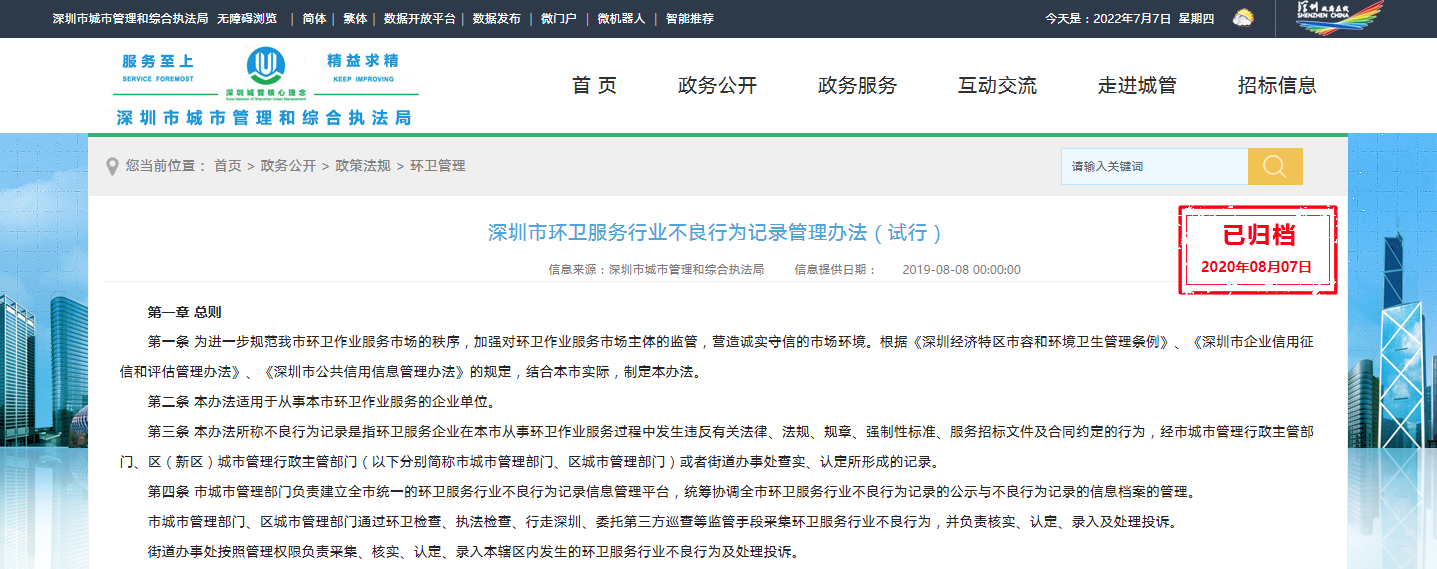Click the weather icon beside the date
Screen dimensions: 1437x569
tap(1242, 18)
